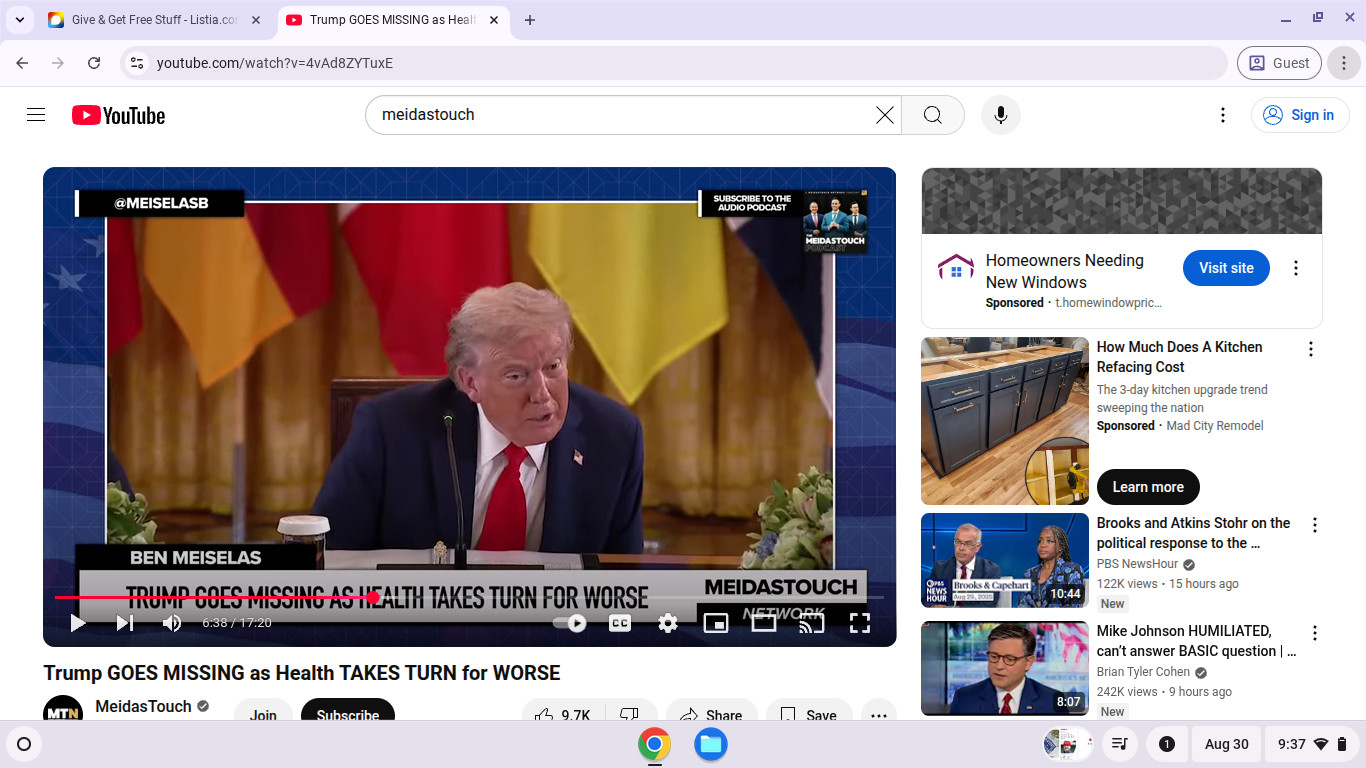The image size is (1366, 768).
Task: Seek on the red video progress bar
Action: [x=470, y=597]
